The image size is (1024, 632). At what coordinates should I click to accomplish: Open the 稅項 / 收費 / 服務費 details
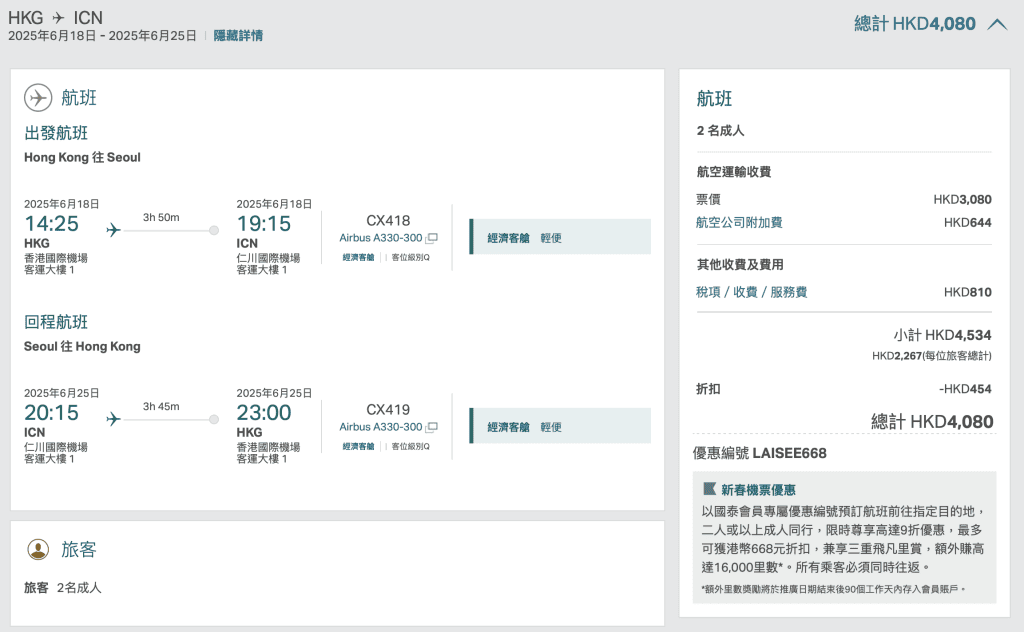tap(751, 292)
